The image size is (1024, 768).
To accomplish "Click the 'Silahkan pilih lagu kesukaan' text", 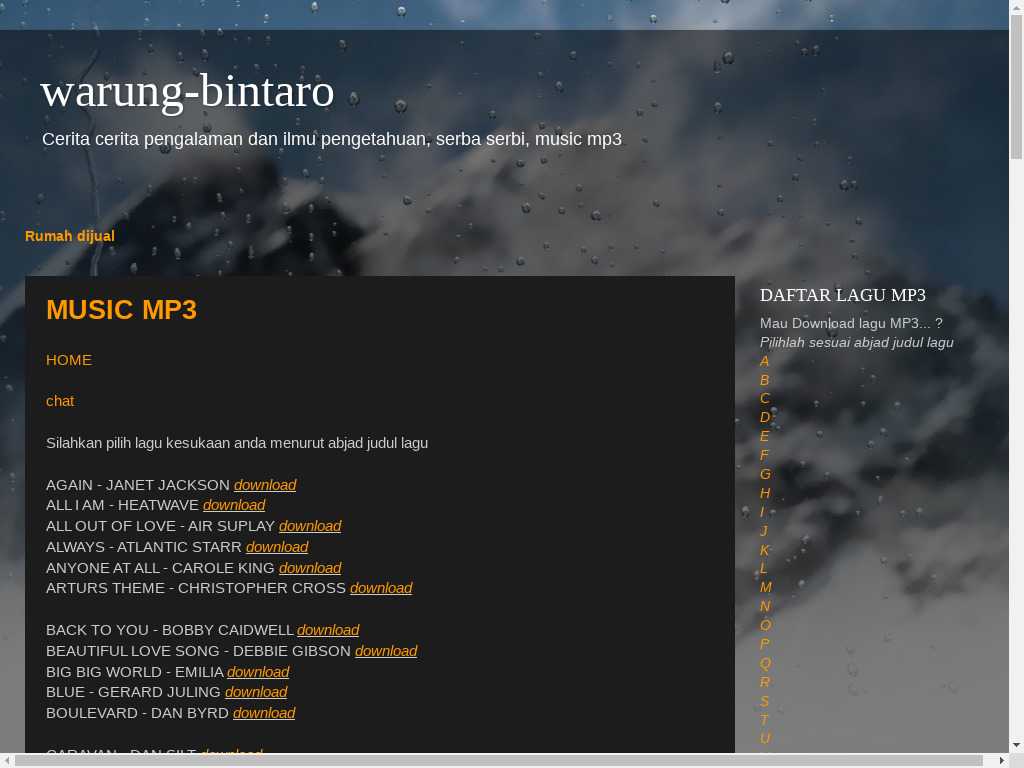I will 237,443.
